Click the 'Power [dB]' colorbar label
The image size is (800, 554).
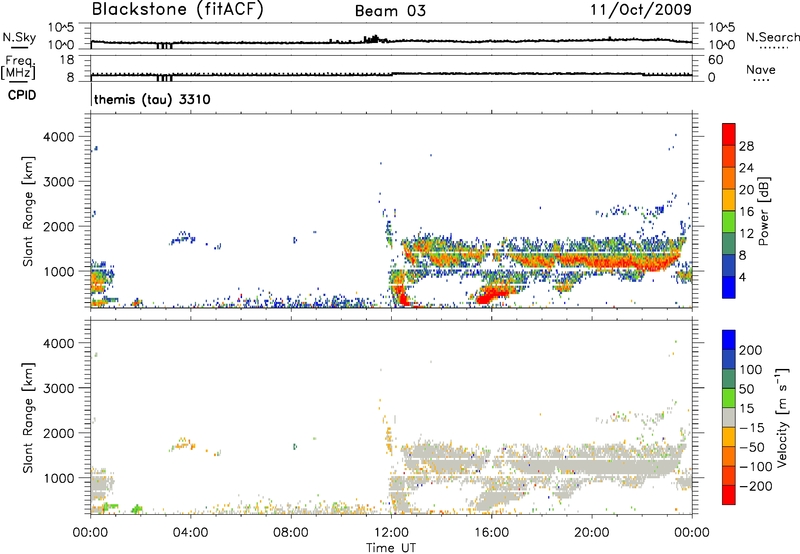763,211
